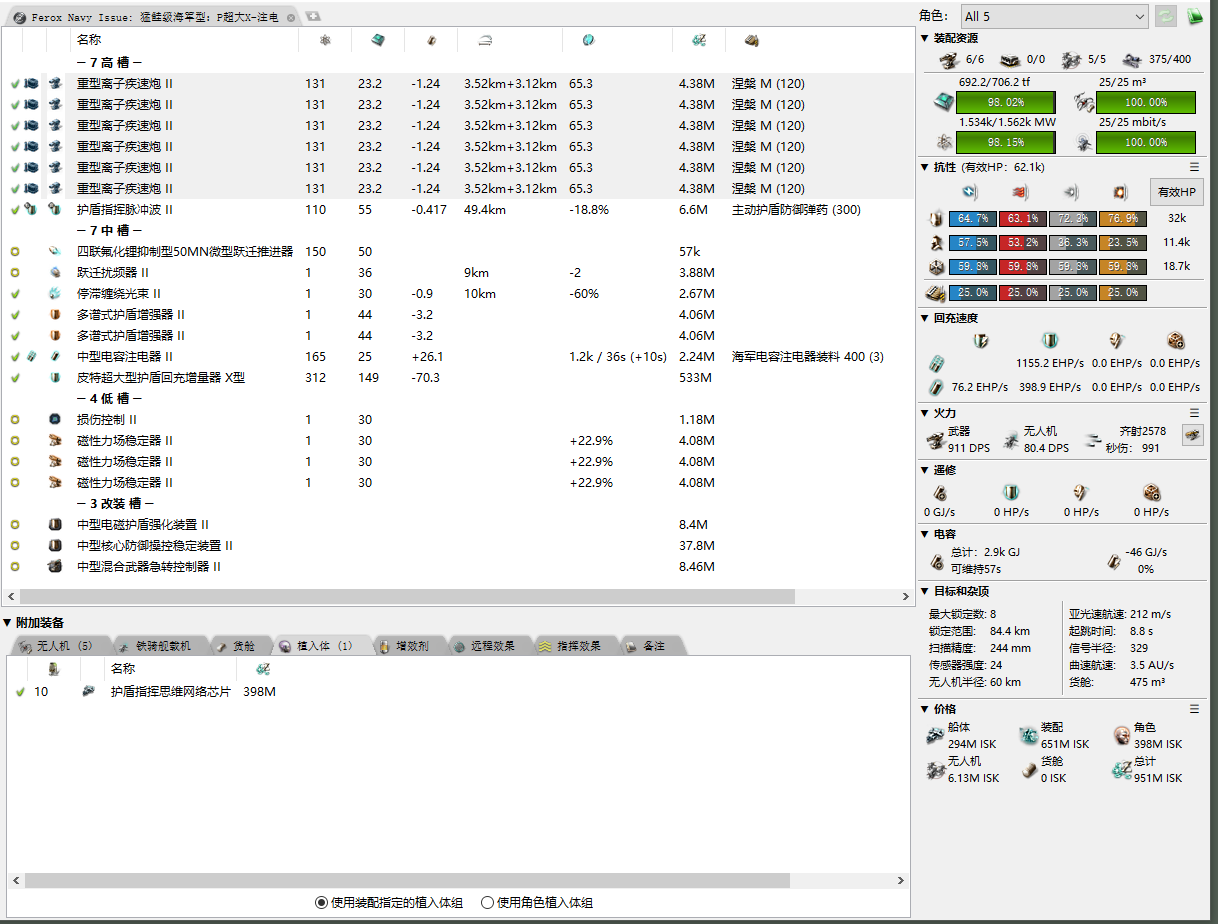
Task: Click the green skill book icon
Action: (x=1194, y=16)
